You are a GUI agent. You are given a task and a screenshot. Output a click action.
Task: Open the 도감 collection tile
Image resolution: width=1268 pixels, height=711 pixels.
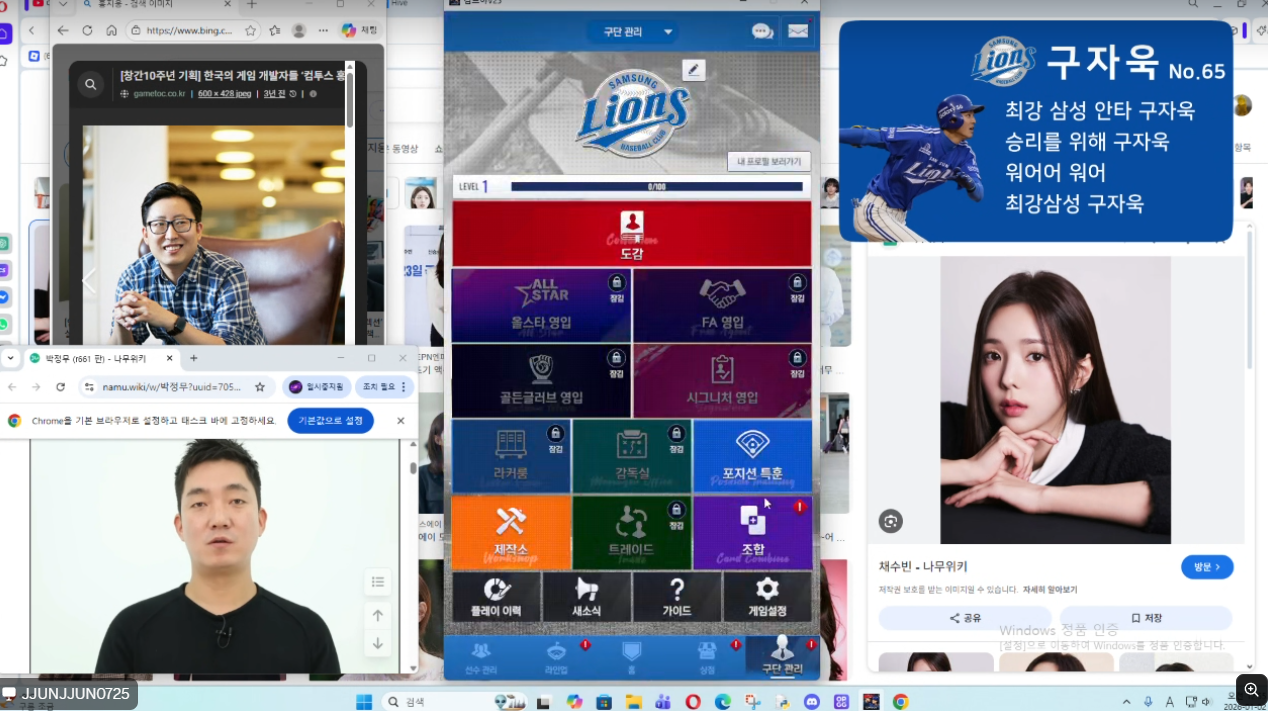[x=631, y=233]
